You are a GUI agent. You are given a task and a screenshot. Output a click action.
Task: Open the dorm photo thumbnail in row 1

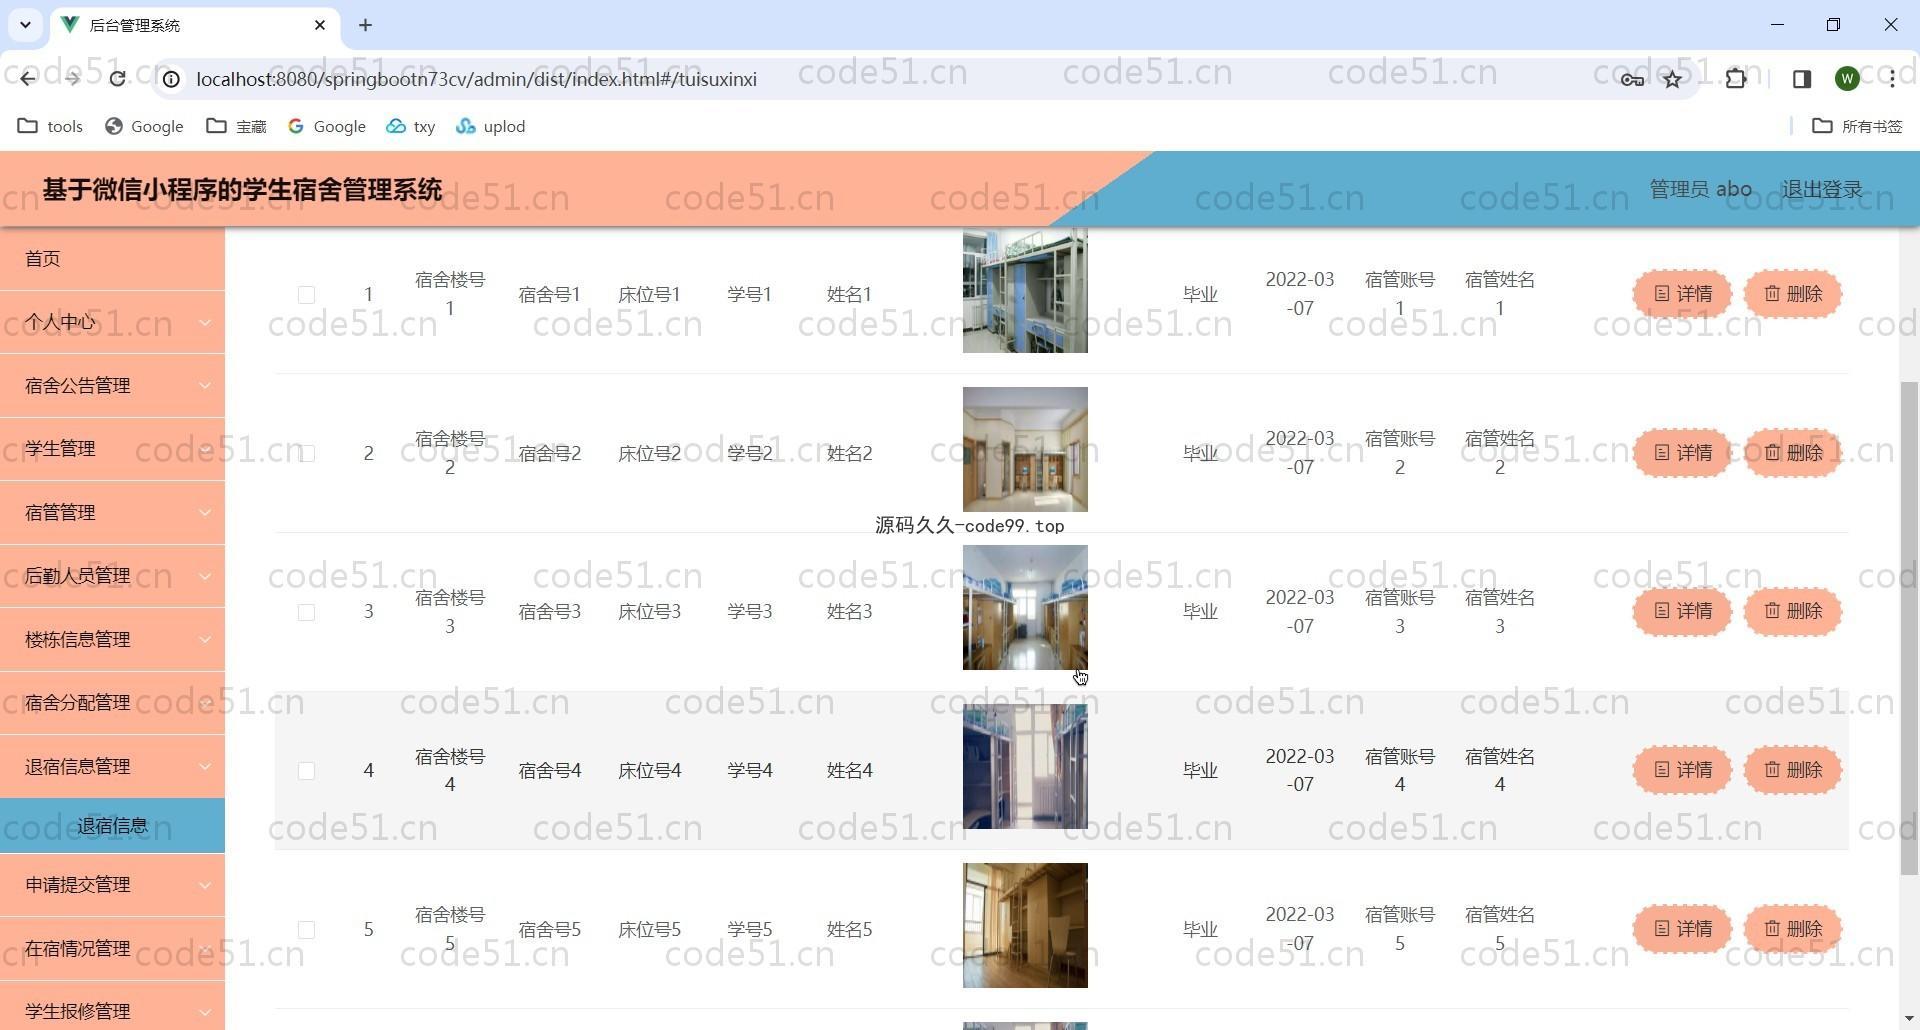pos(1025,291)
